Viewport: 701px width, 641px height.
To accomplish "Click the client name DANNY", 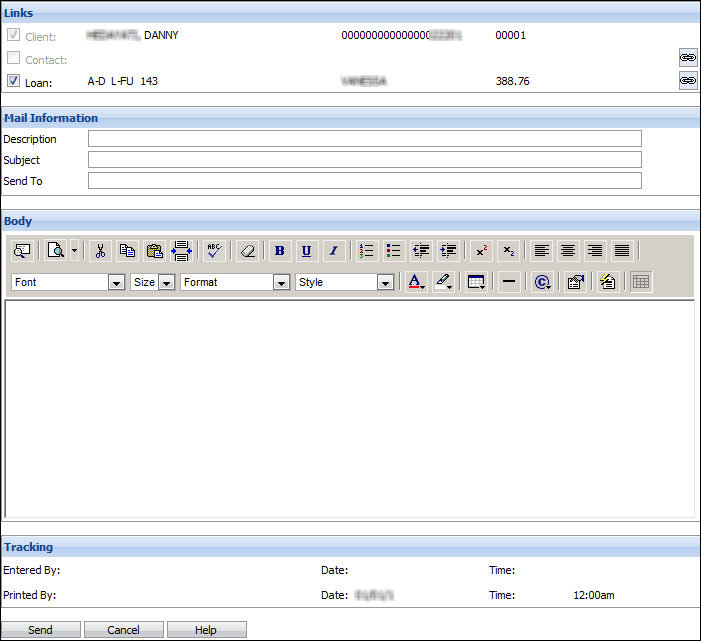I will (x=161, y=35).
